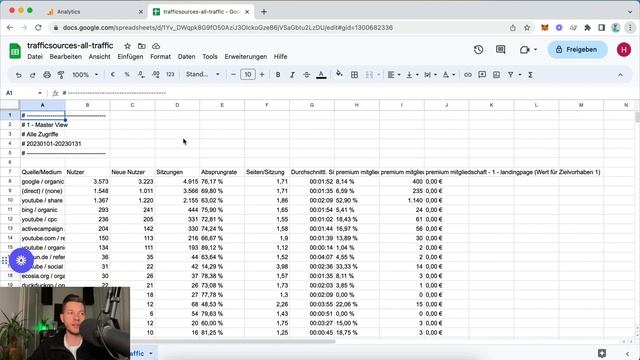Open the borders tool
This screenshot has width=640, height=360.
tap(354, 75)
